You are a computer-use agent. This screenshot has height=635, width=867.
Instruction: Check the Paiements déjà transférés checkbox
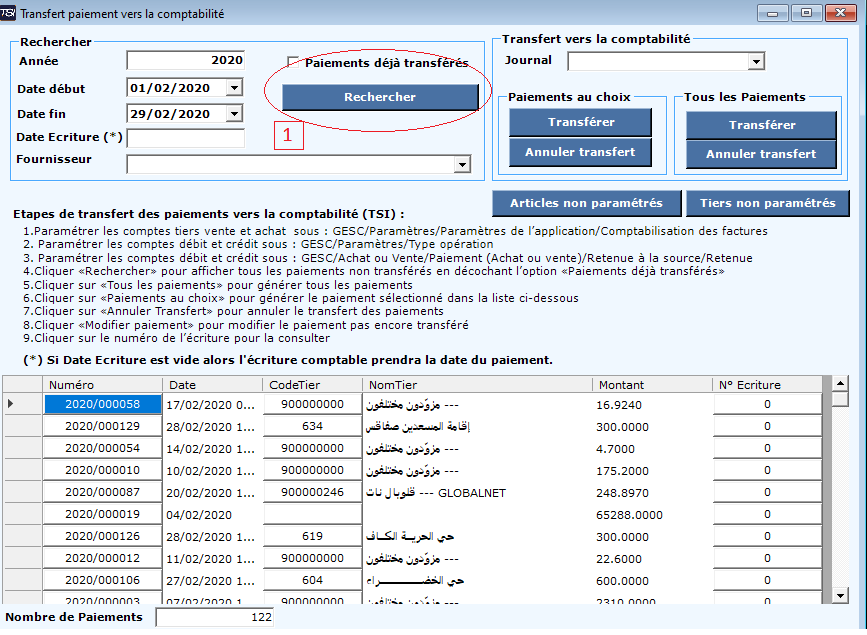click(x=293, y=63)
